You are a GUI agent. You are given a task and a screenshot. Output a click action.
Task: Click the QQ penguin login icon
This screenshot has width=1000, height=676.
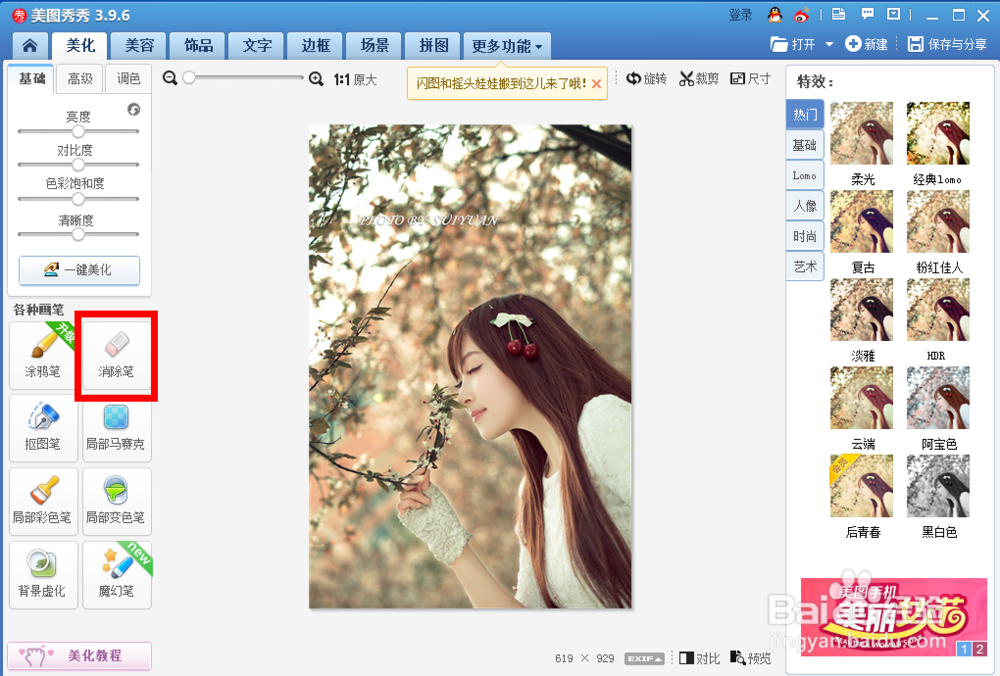(774, 14)
